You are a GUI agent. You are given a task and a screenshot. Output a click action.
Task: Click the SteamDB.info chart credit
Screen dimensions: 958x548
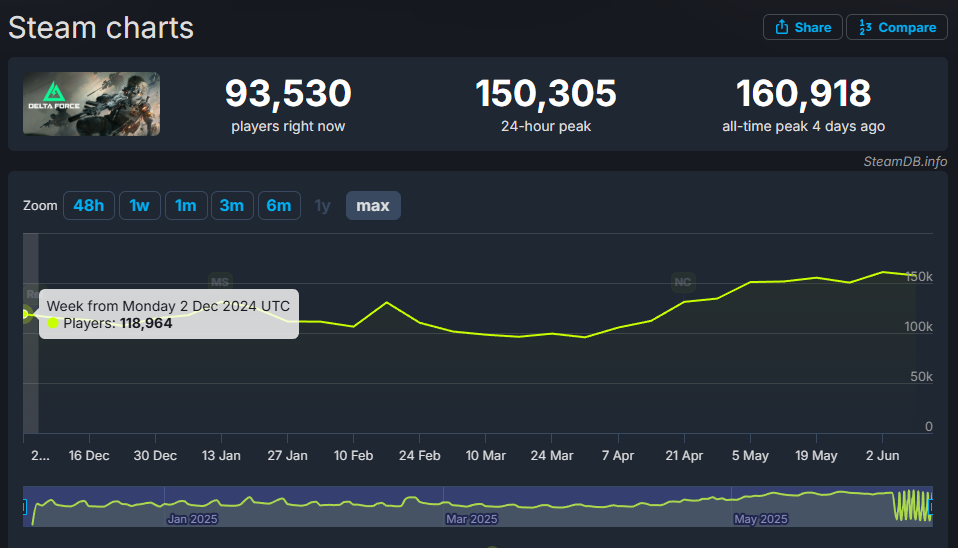(x=906, y=162)
